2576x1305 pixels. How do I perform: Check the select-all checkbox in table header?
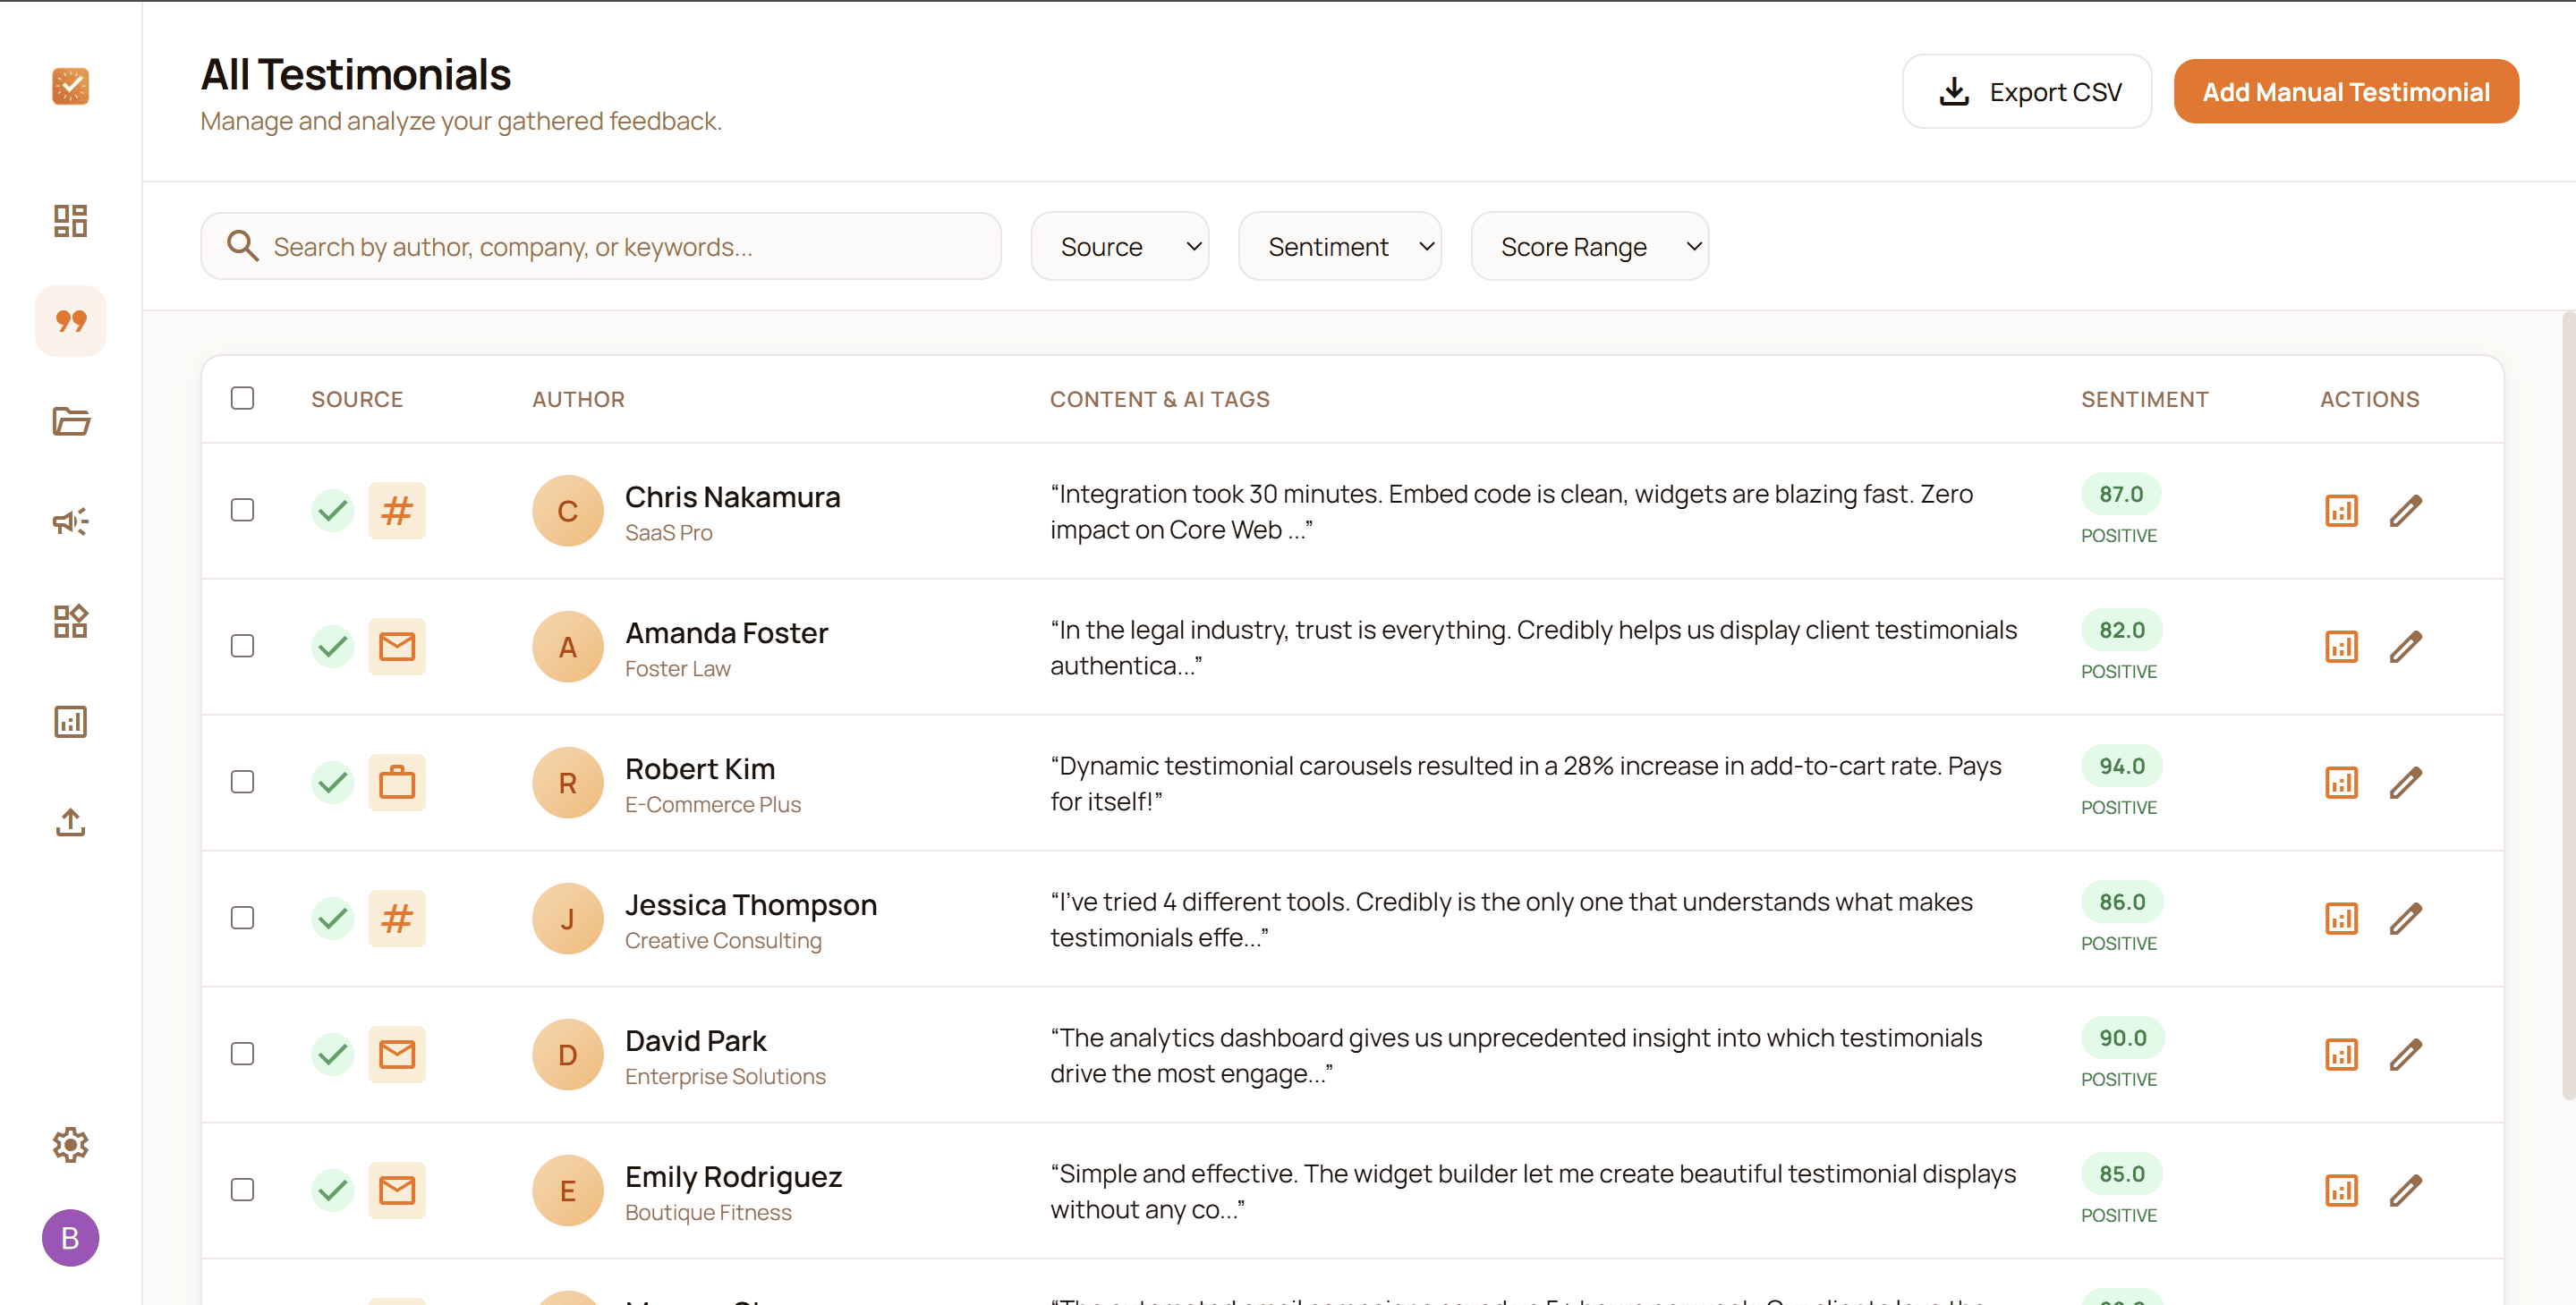pyautogui.click(x=242, y=397)
